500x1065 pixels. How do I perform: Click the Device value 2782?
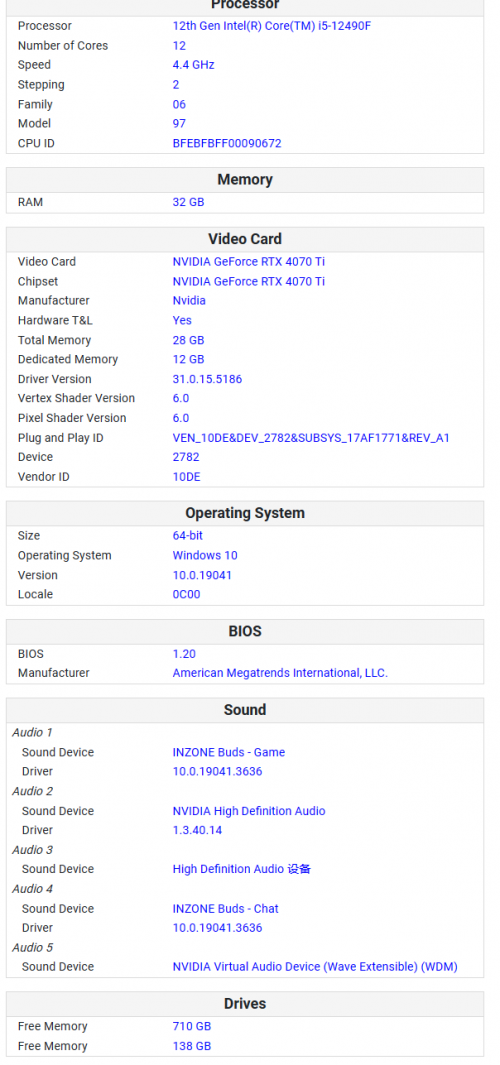coord(186,457)
